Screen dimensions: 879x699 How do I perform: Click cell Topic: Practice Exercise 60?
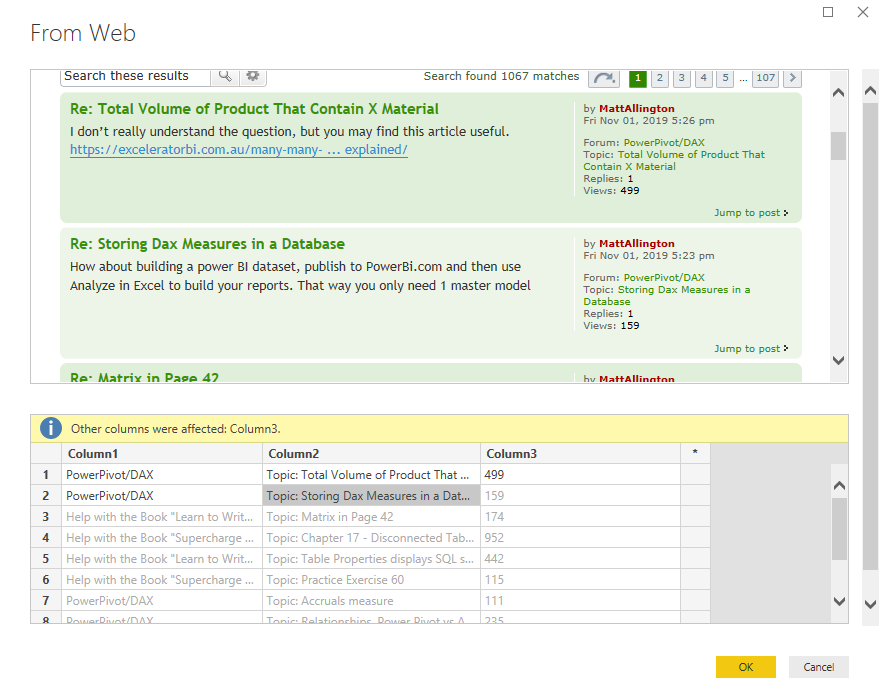371,580
